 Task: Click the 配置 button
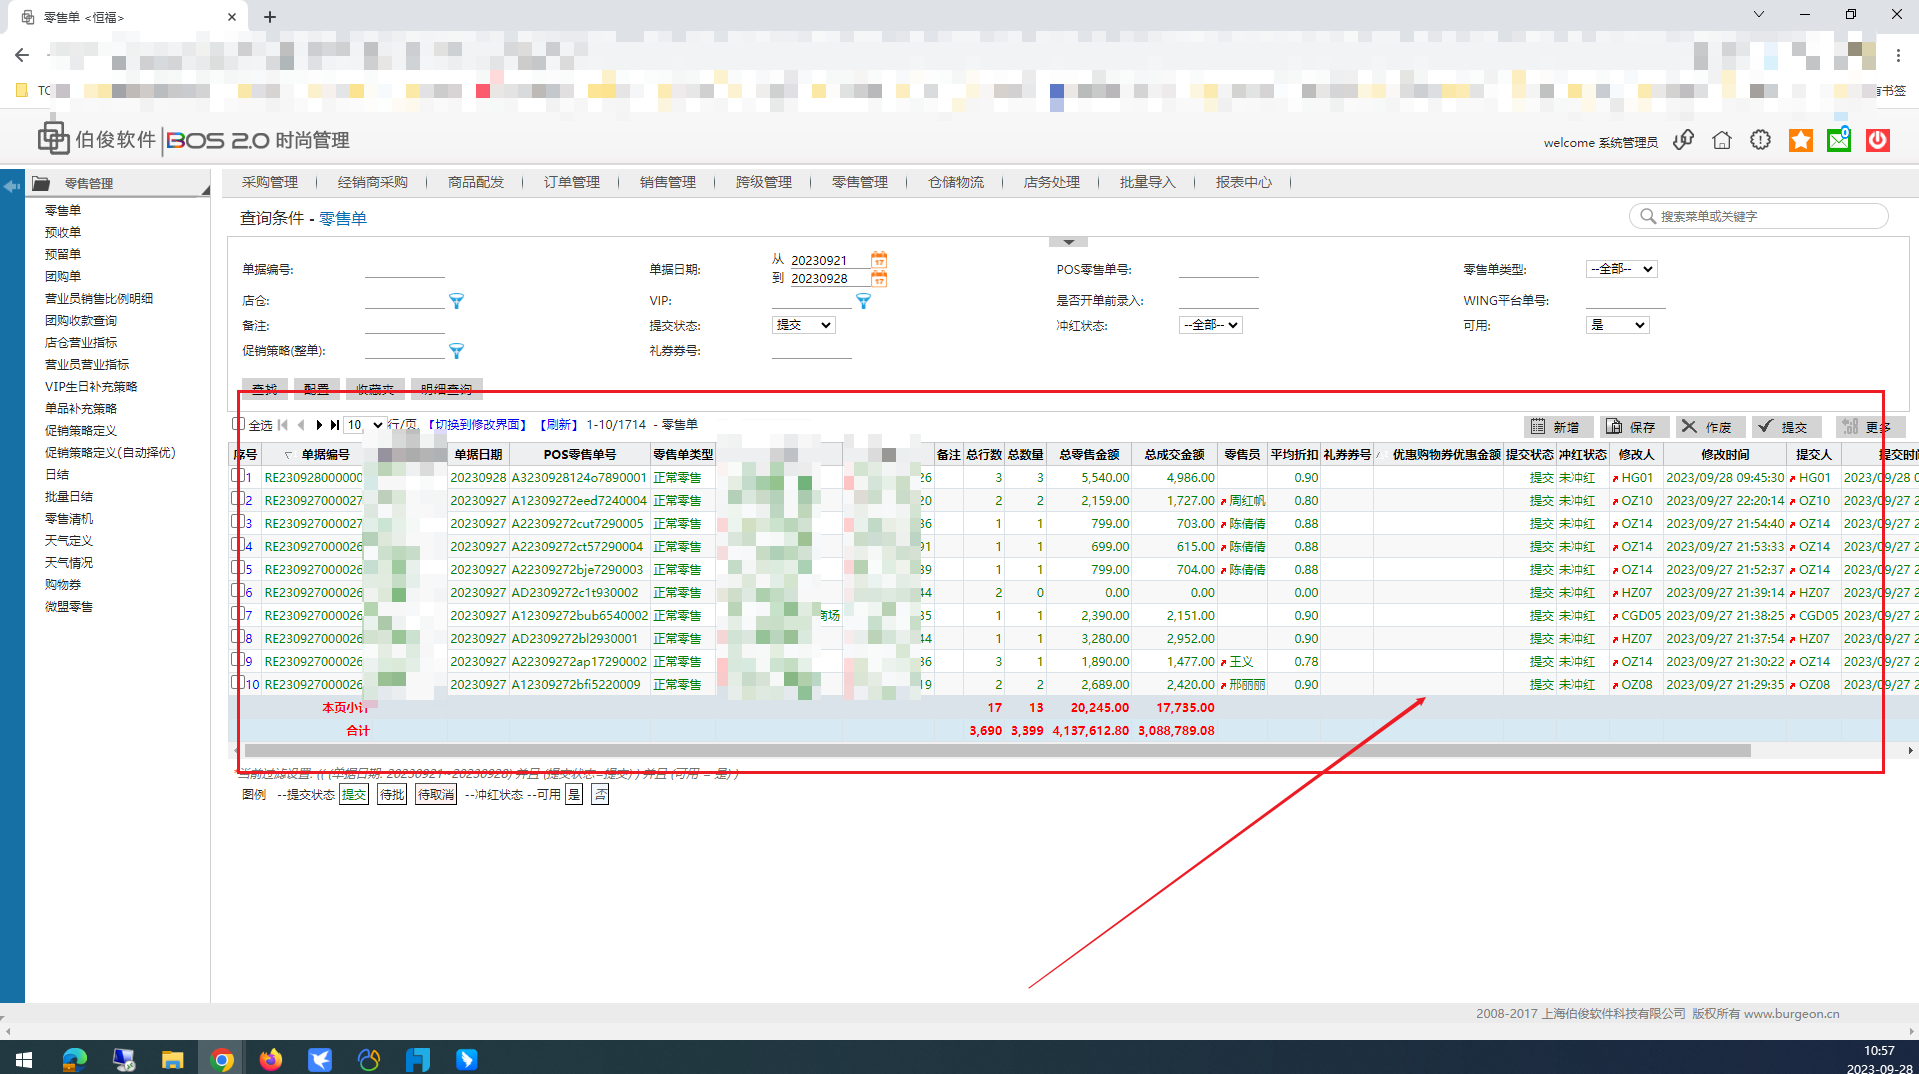click(x=317, y=389)
